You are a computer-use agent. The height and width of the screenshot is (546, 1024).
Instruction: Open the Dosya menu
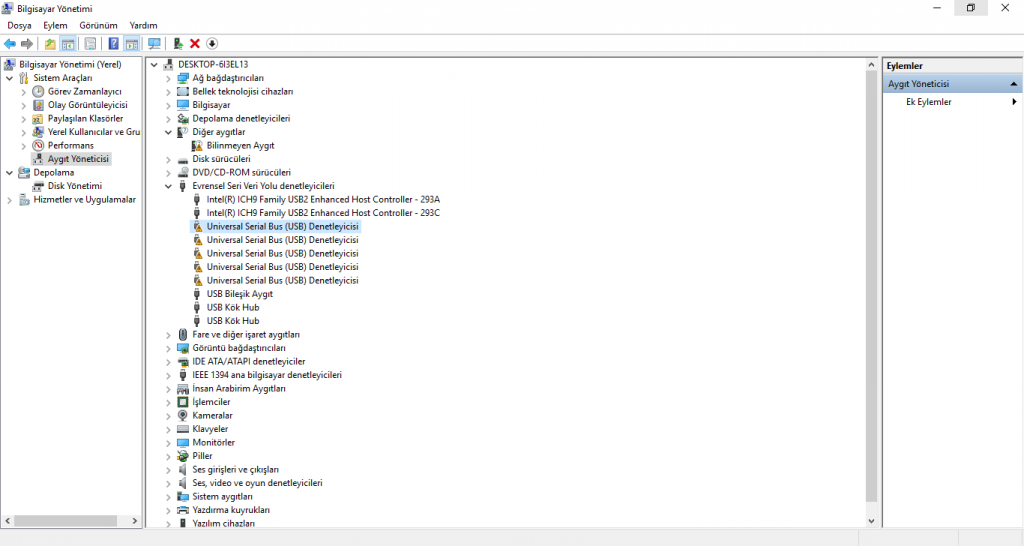19,25
